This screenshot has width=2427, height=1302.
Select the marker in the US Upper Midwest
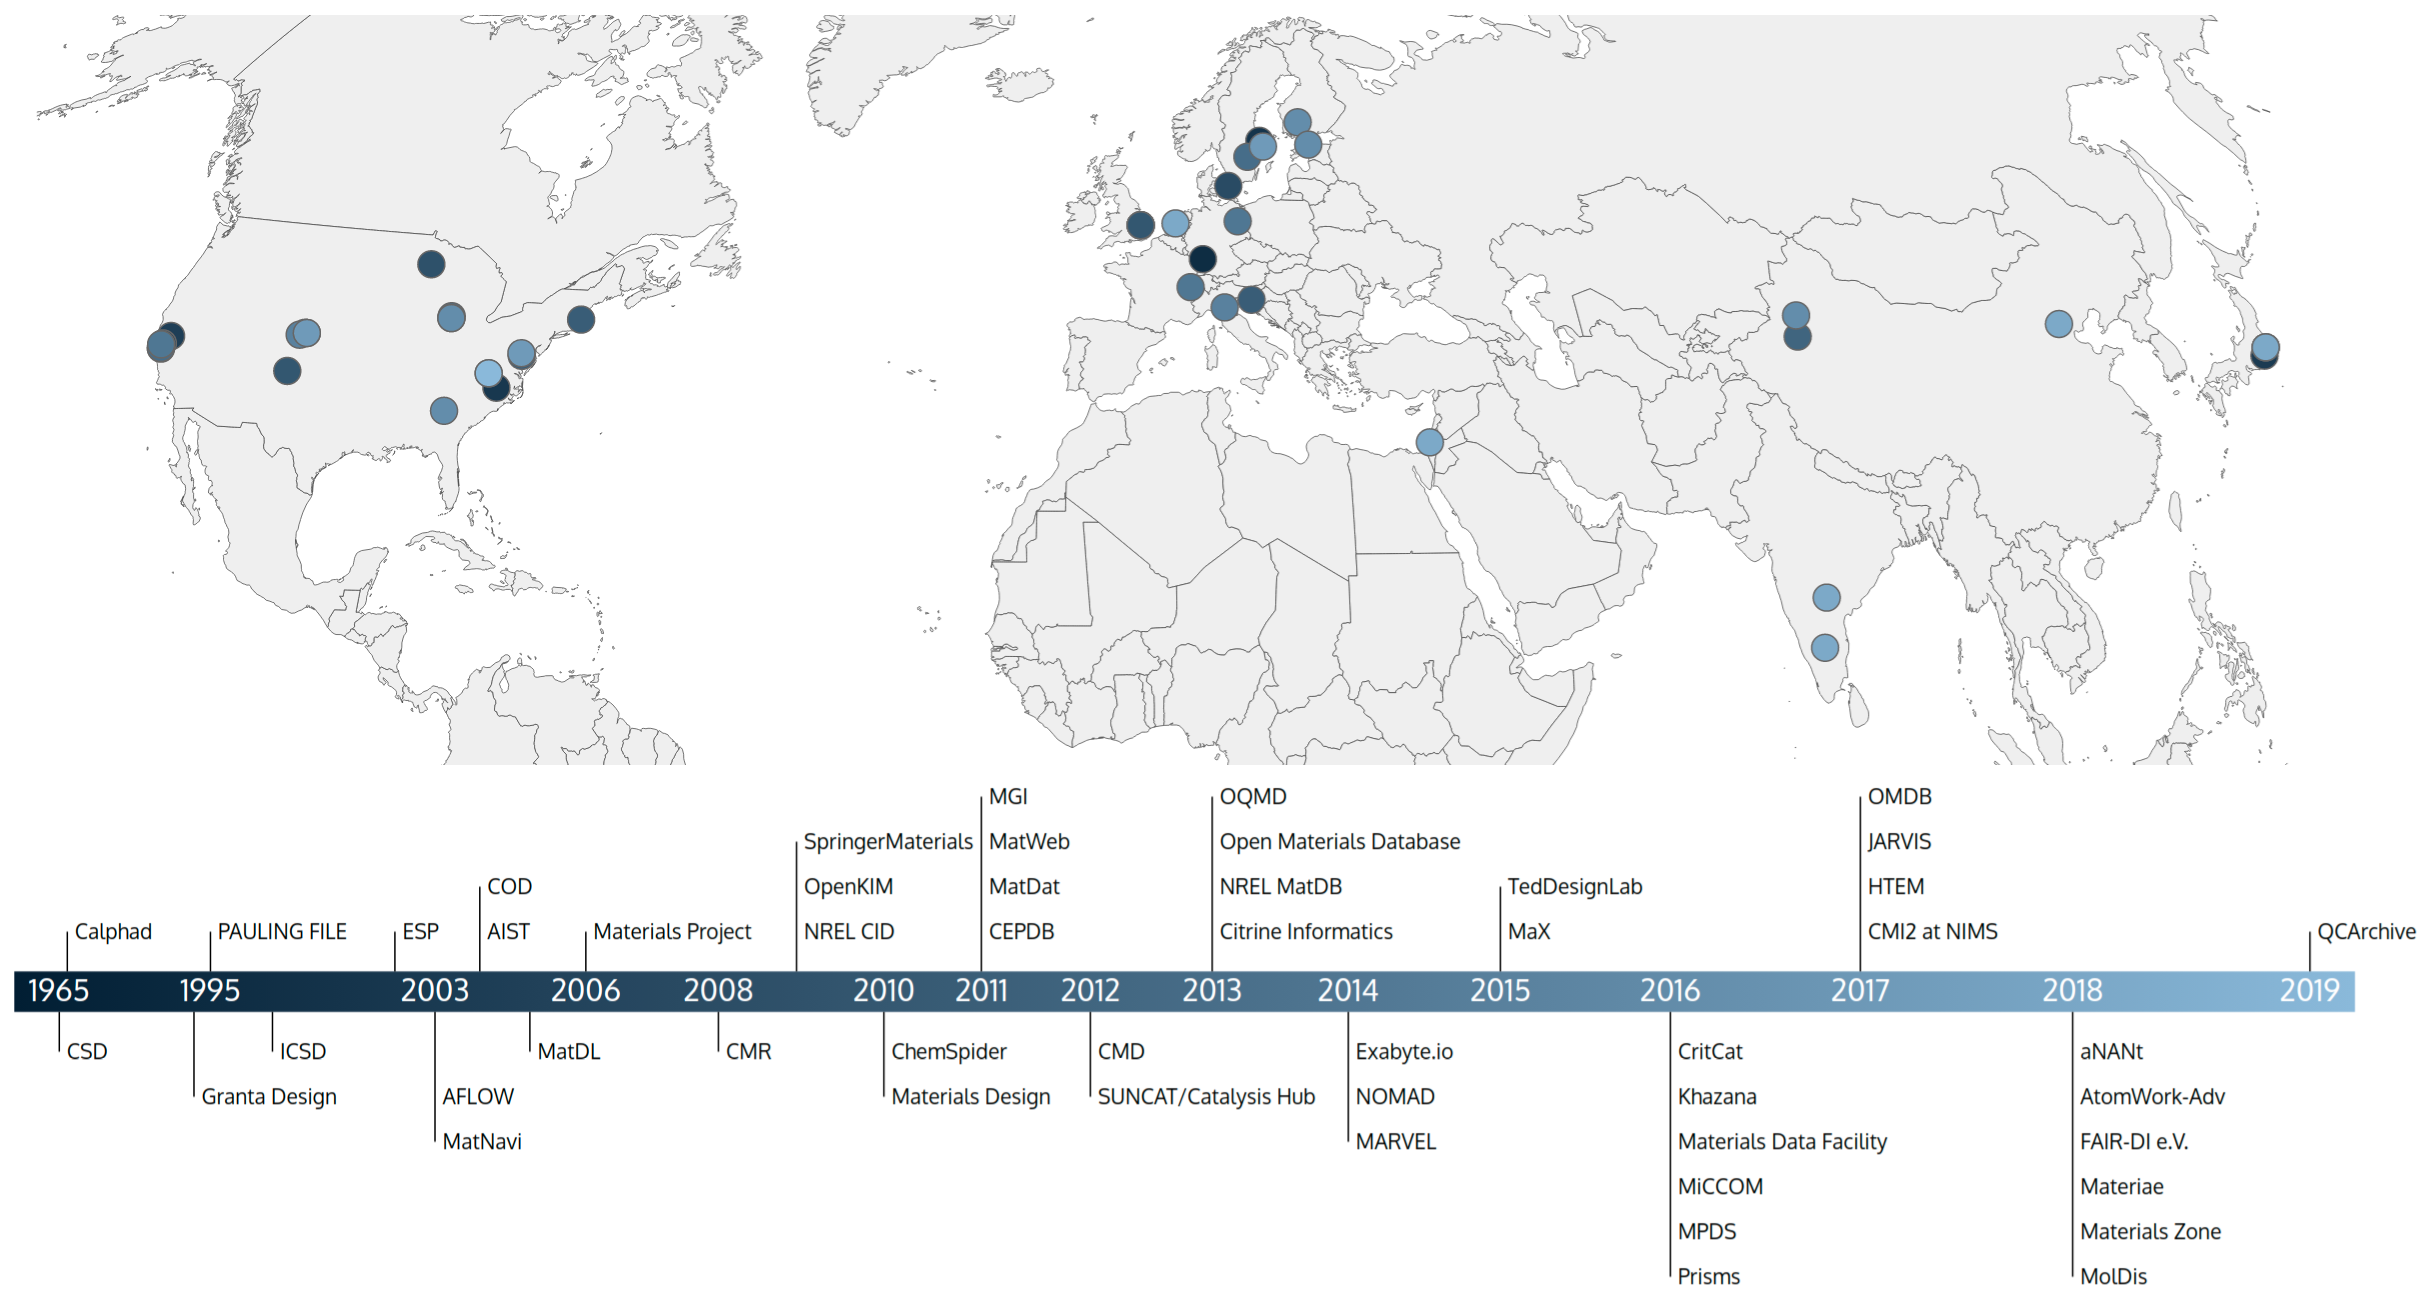(x=431, y=264)
